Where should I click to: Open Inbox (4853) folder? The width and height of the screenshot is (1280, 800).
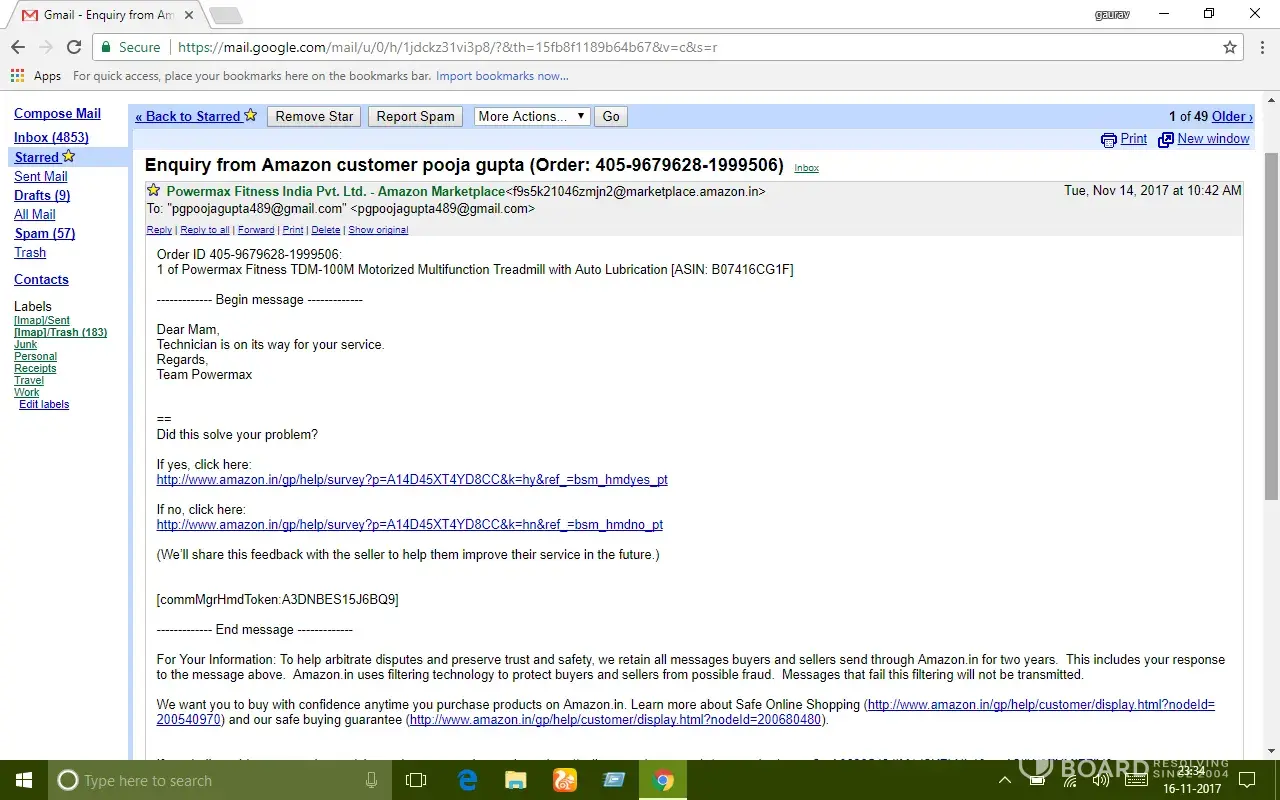click(x=51, y=137)
